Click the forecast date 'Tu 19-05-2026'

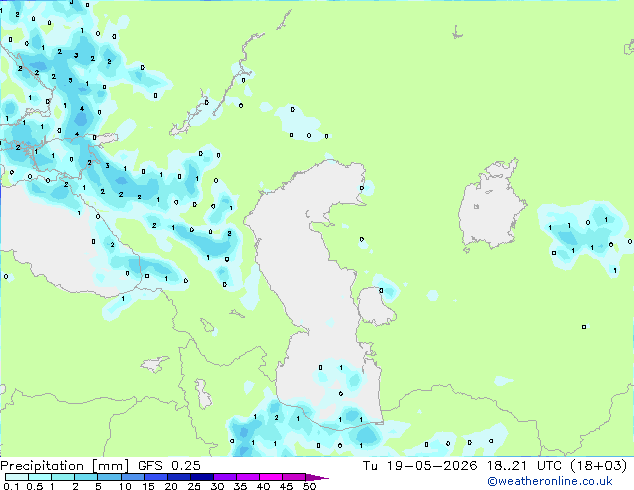tap(420, 466)
